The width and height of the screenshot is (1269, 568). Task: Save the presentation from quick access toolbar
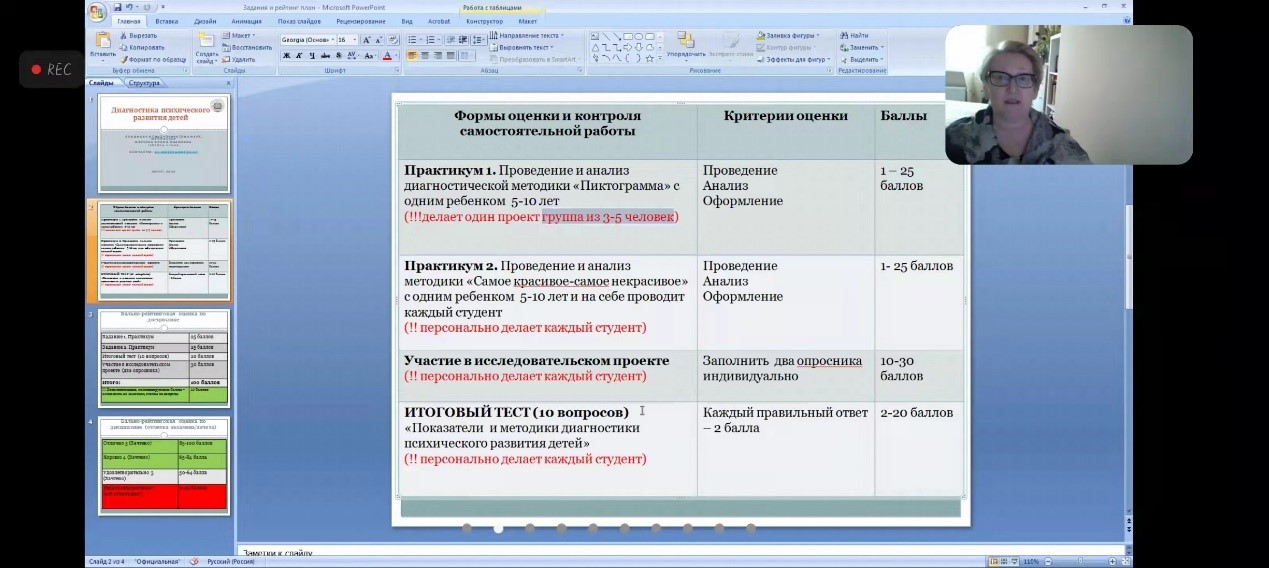coord(118,7)
